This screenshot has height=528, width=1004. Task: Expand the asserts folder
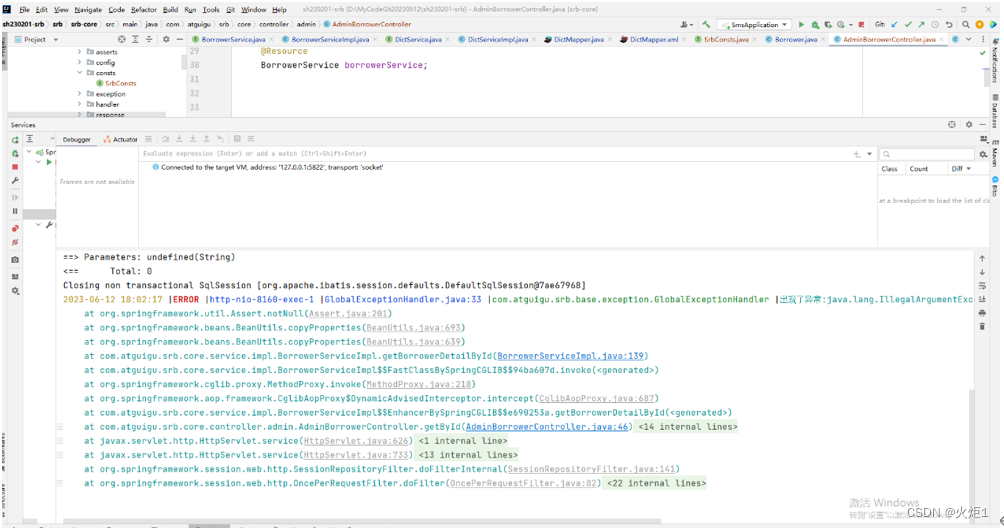(79, 52)
